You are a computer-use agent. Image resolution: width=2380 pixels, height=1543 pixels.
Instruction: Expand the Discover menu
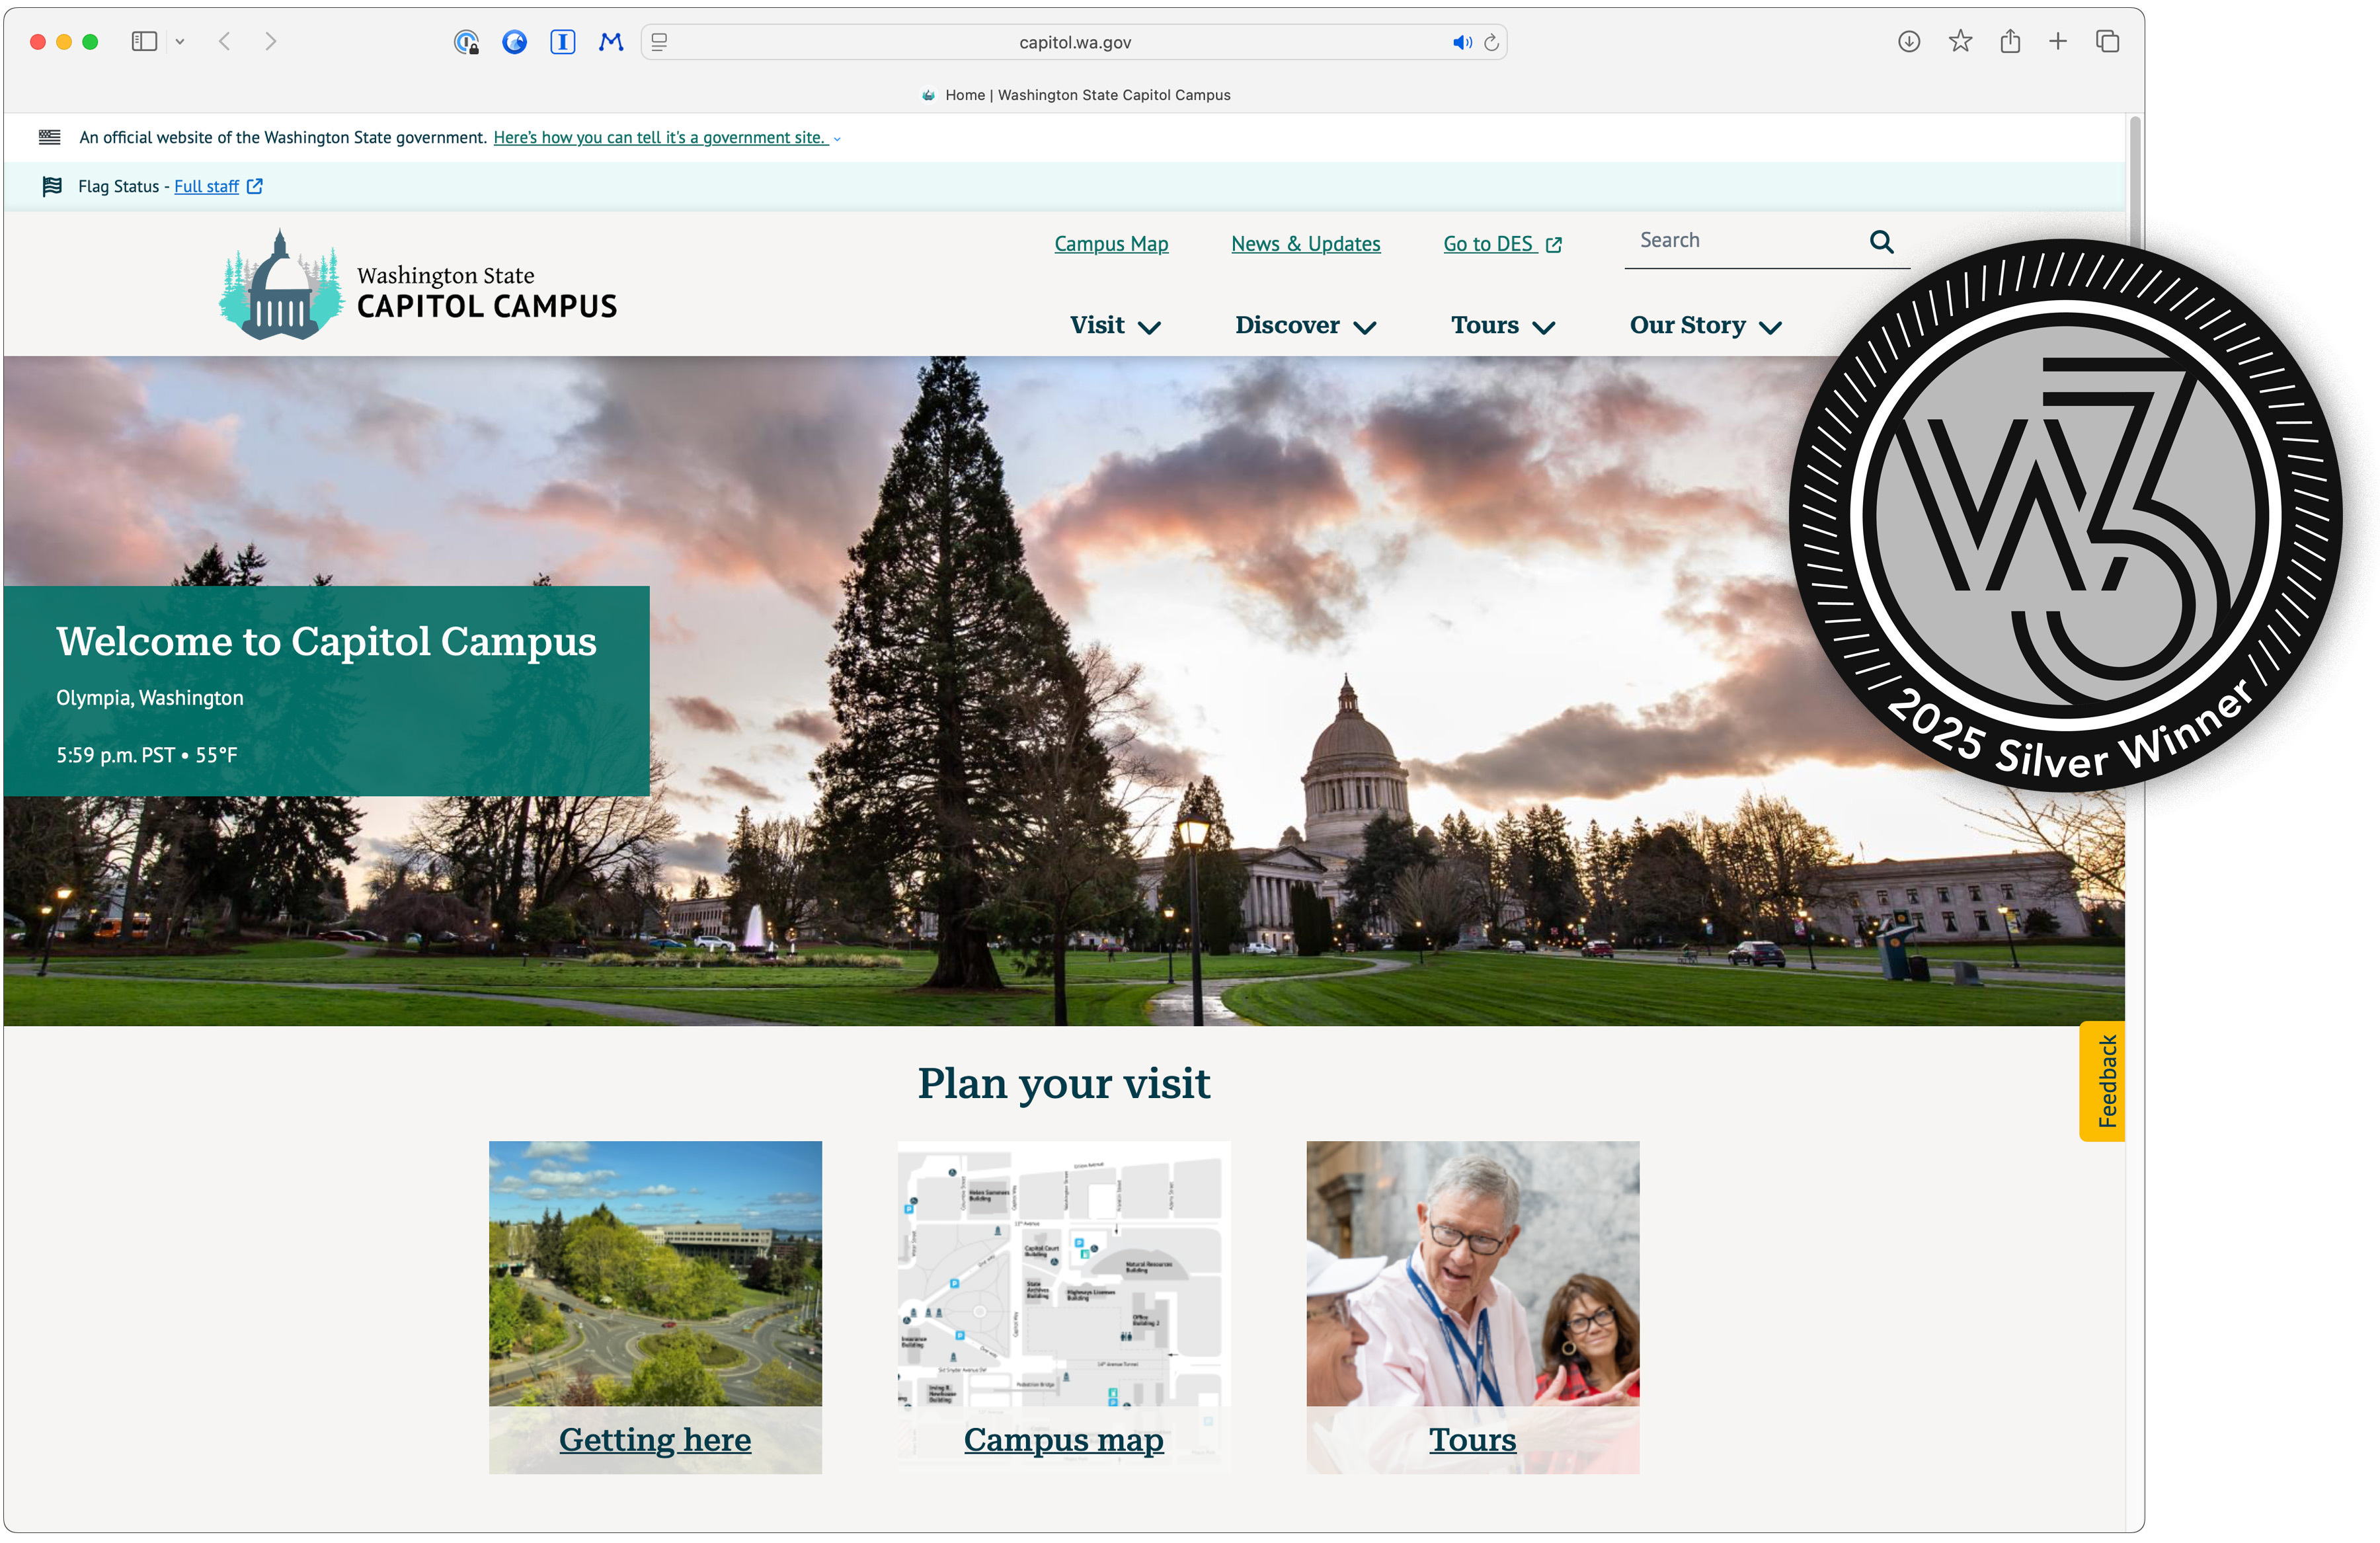click(1305, 325)
